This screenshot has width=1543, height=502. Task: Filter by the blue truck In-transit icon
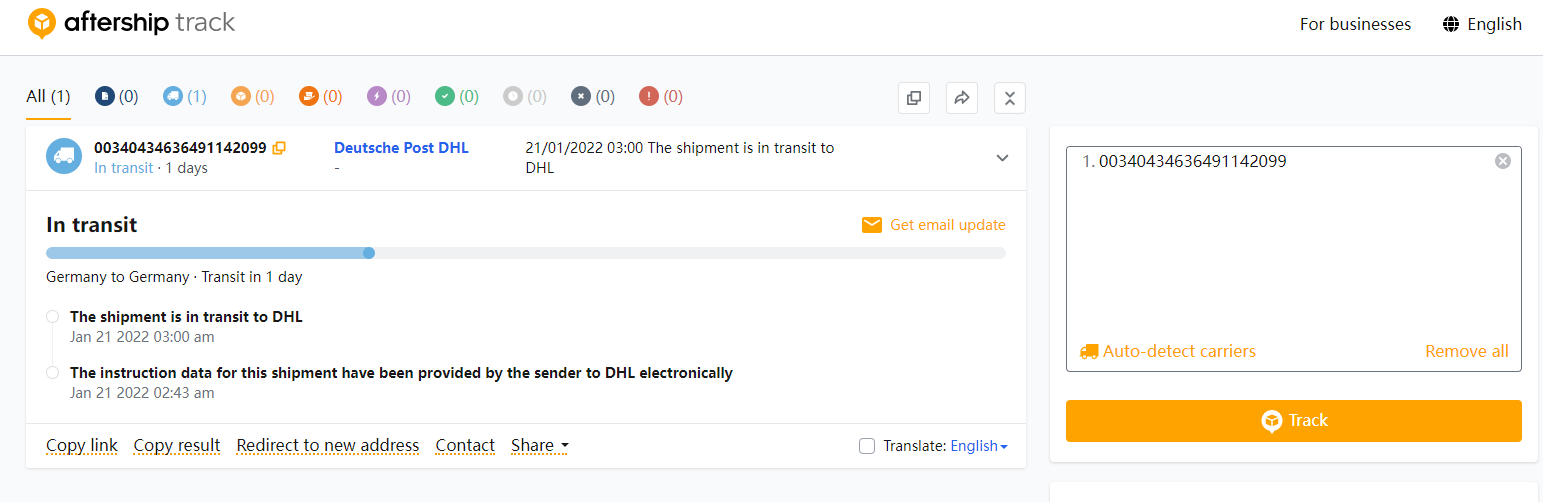tap(173, 96)
